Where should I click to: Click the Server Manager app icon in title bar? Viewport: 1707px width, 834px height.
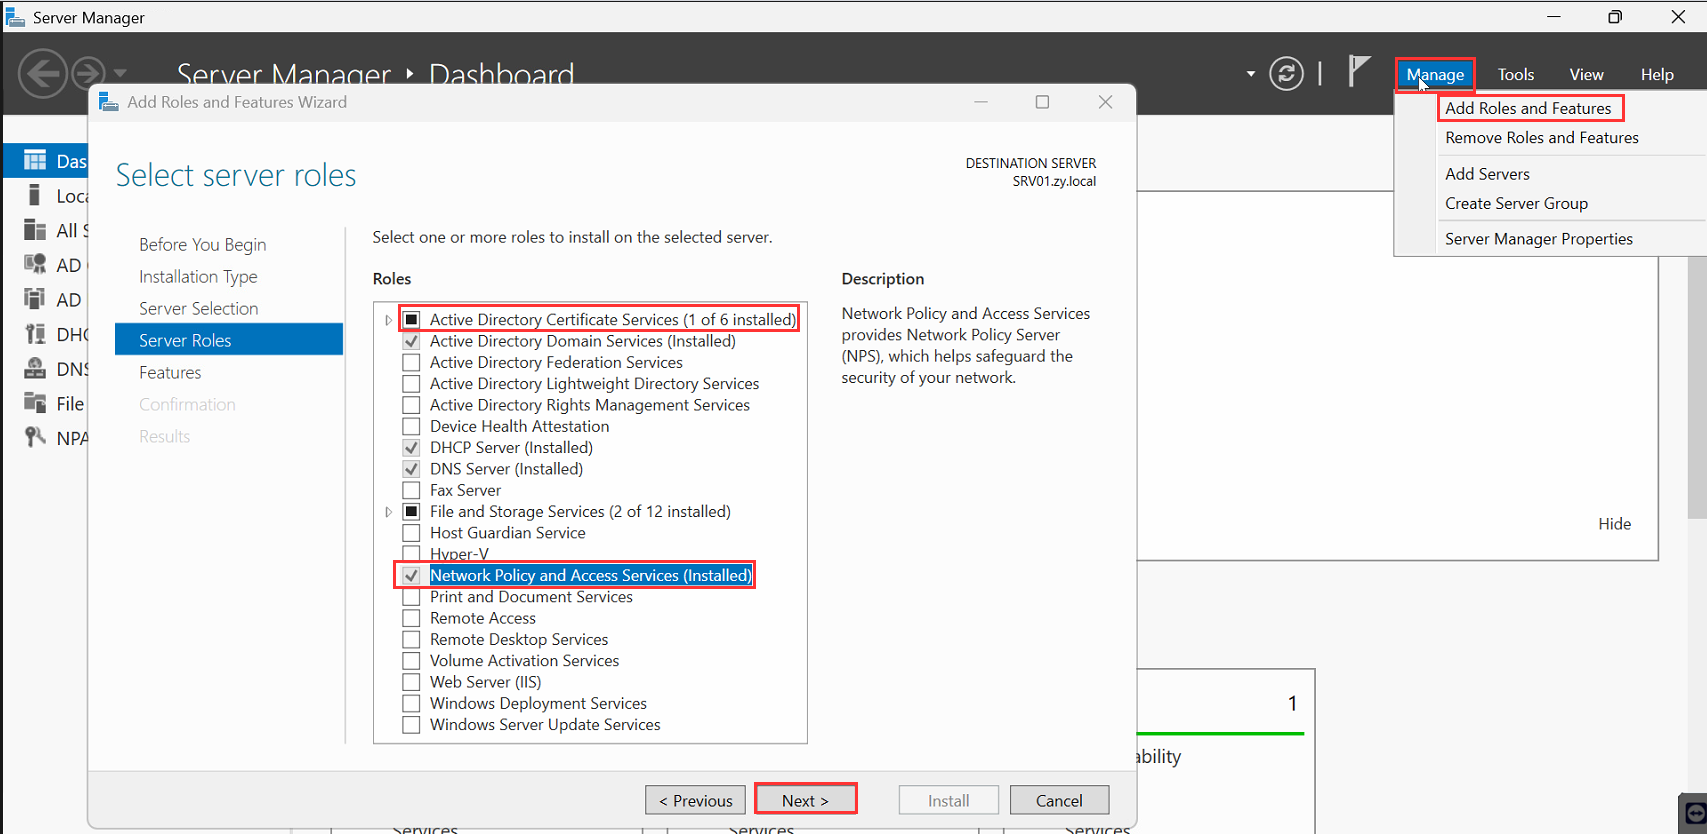click(x=15, y=17)
